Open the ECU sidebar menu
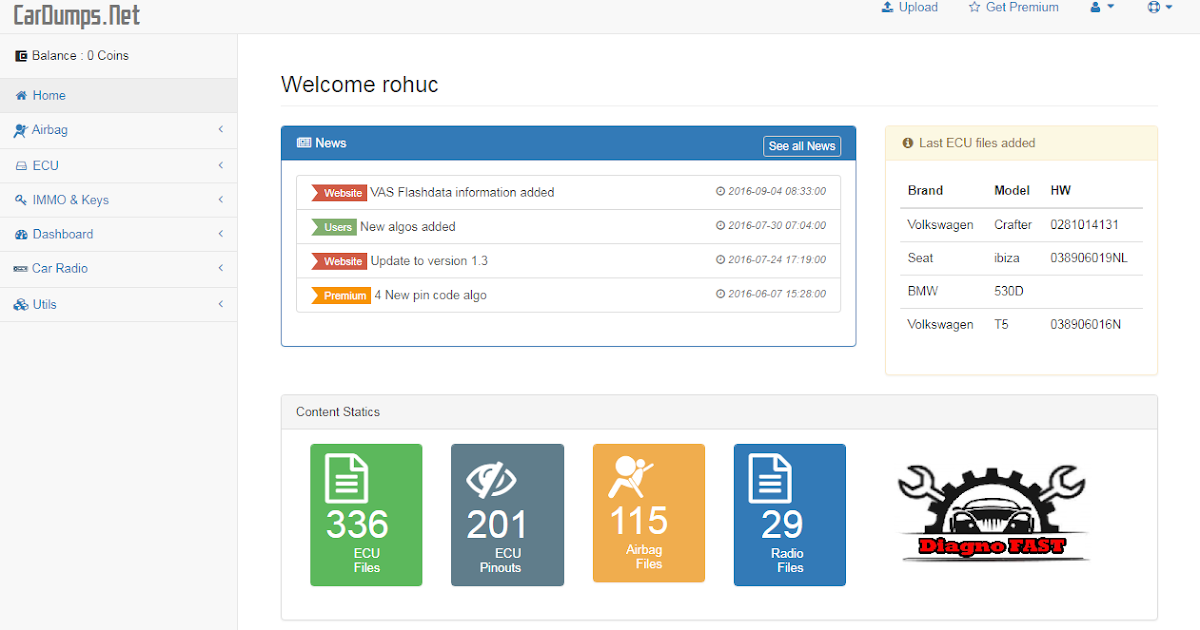 coord(118,165)
